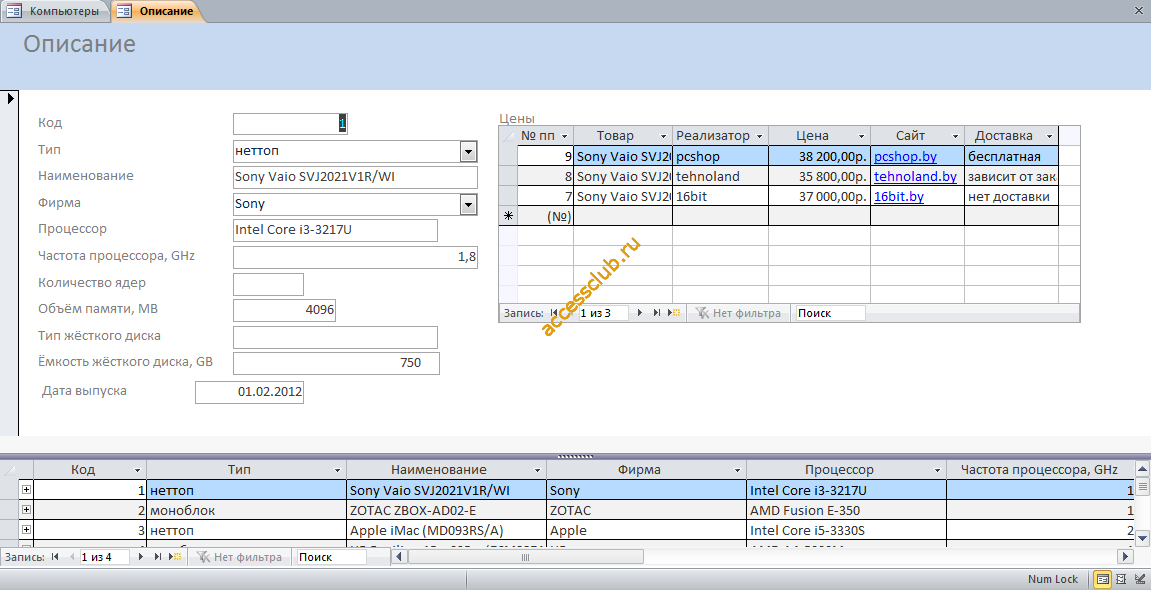The image size is (1157, 616).
Task: Click the Количество ядер empty field
Action: click(x=268, y=284)
